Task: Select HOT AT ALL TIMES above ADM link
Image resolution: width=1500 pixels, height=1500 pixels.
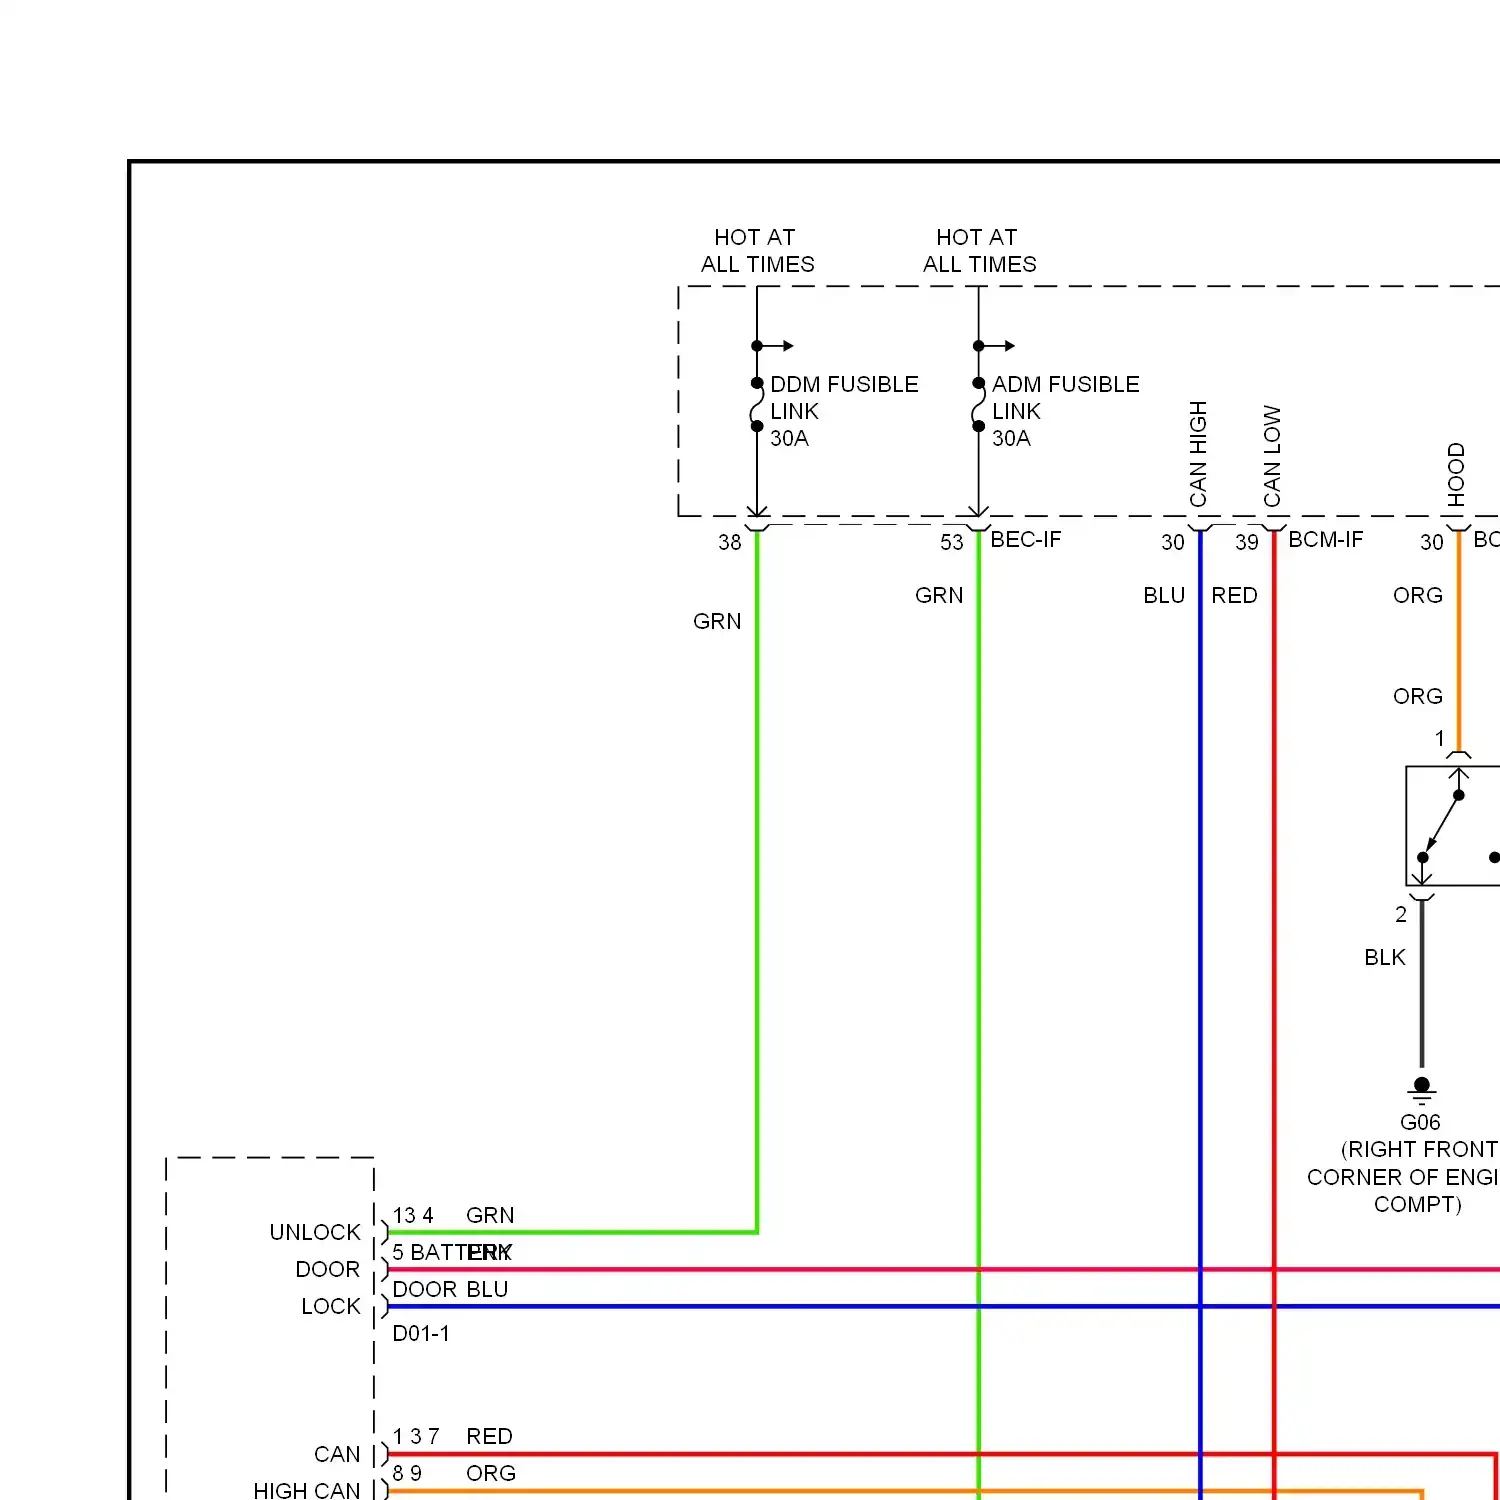Action: pyautogui.click(x=979, y=251)
